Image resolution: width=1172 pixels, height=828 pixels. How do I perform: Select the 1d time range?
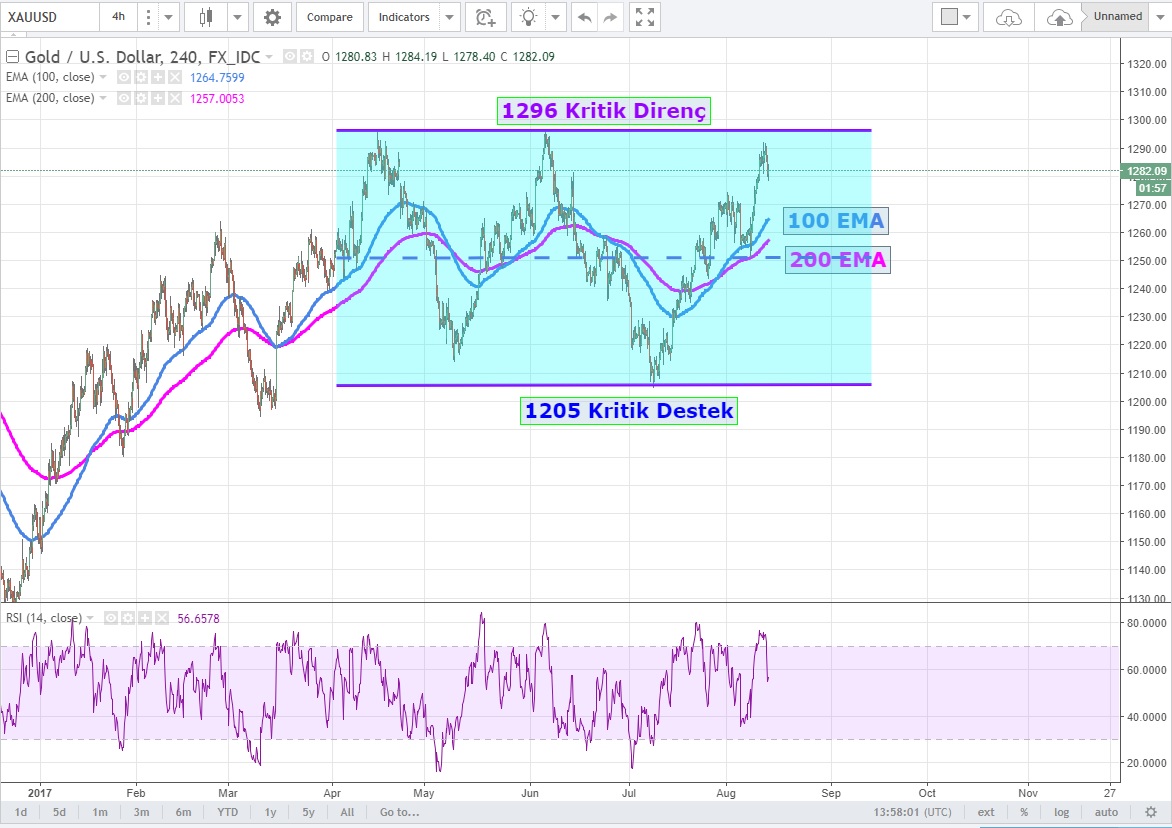pos(21,812)
